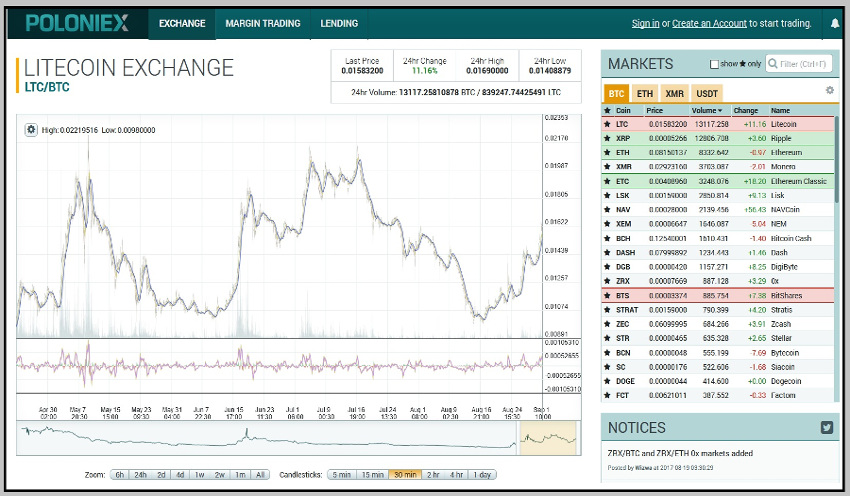The height and width of the screenshot is (496, 850).
Task: Set chart zoom to 6h
Action: [119, 474]
